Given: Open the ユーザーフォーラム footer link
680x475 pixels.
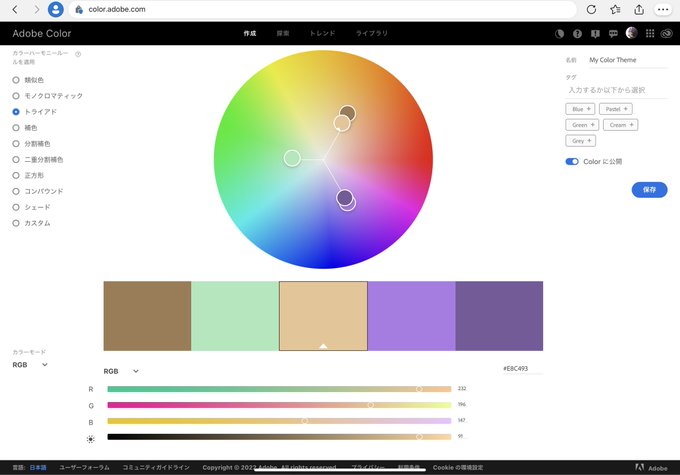Looking at the screenshot, I should point(84,468).
